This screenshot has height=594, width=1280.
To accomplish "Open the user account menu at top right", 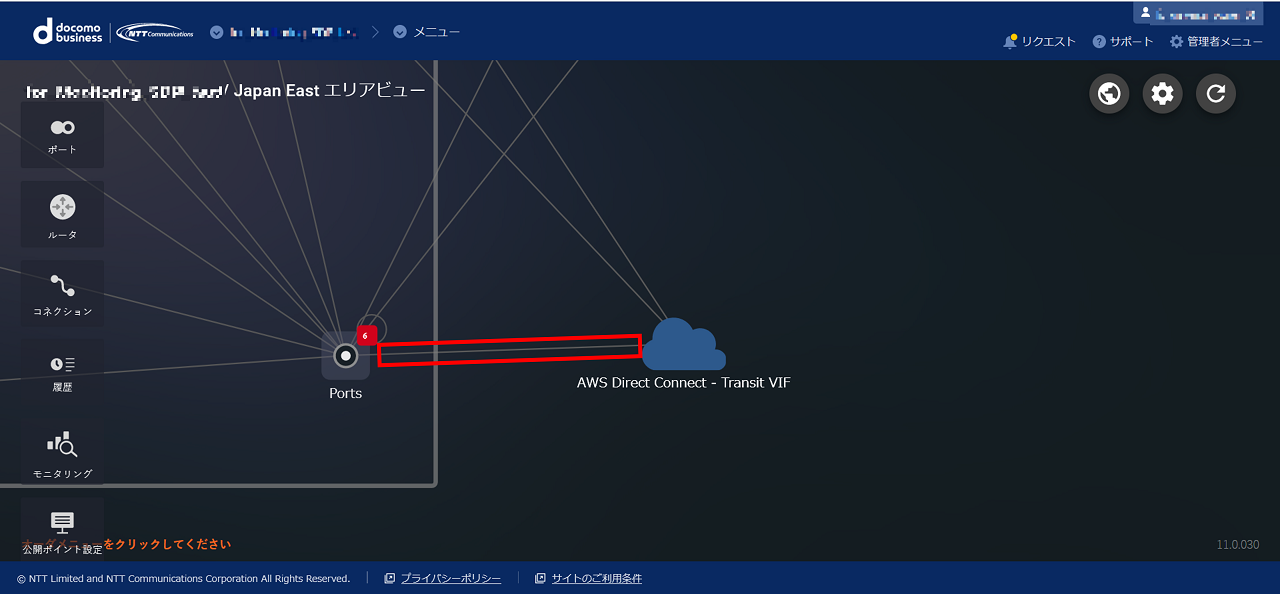I will coord(1197,14).
